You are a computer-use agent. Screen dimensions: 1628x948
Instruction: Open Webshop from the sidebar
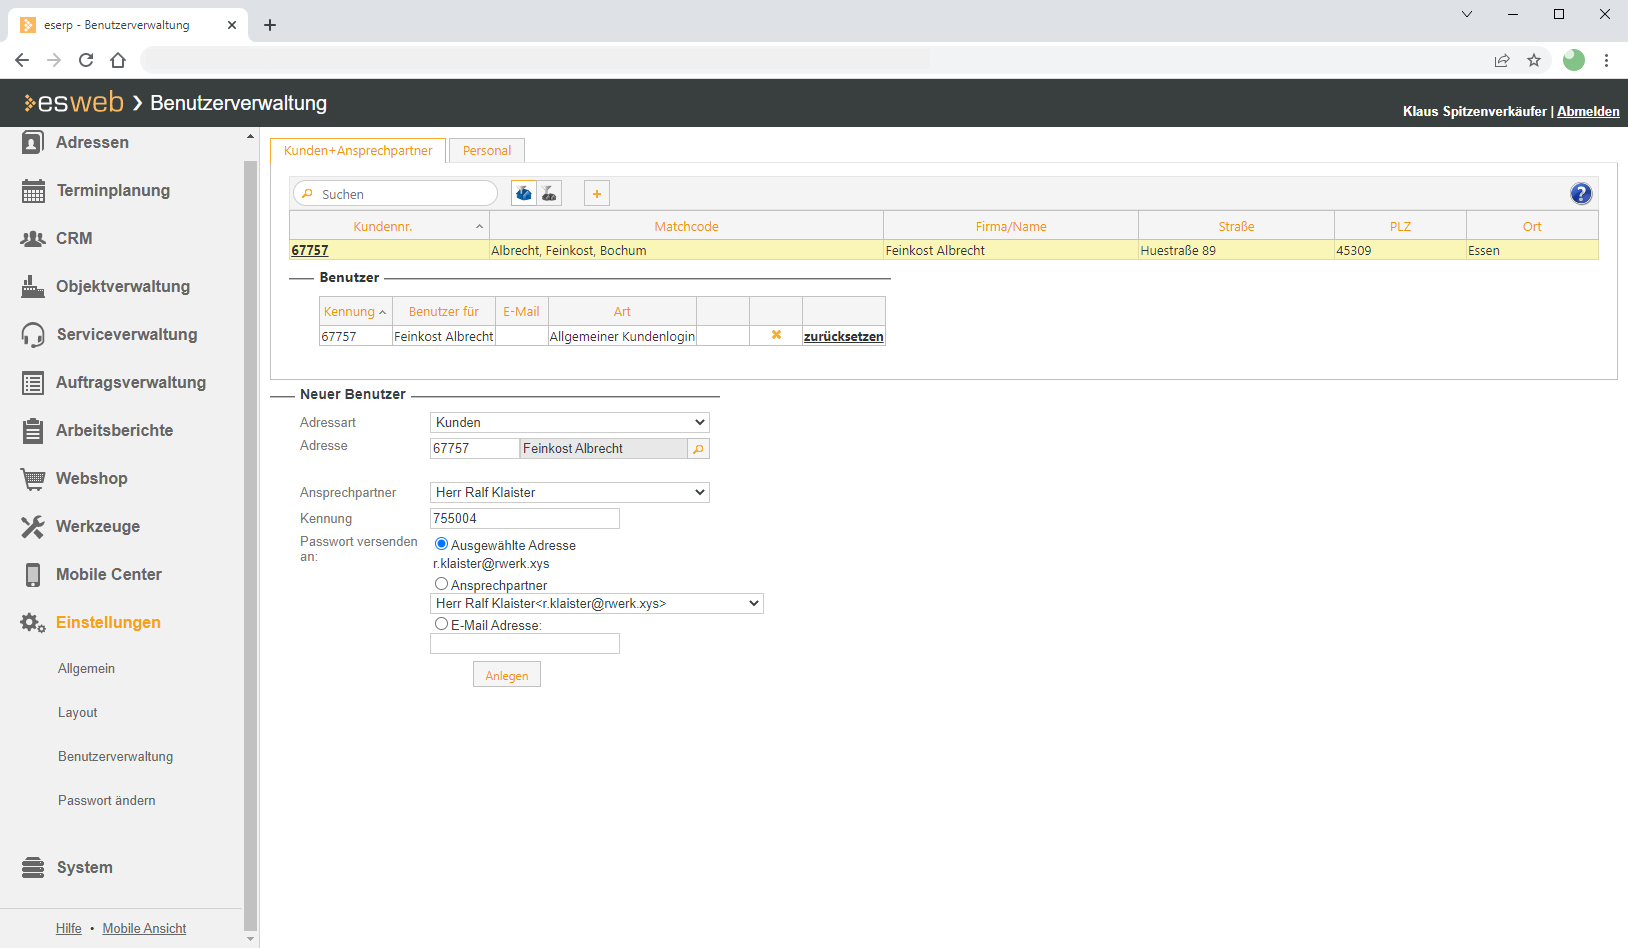pyautogui.click(x=91, y=479)
